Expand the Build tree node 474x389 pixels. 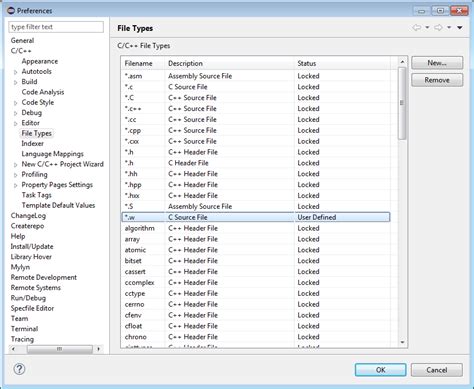pos(15,82)
